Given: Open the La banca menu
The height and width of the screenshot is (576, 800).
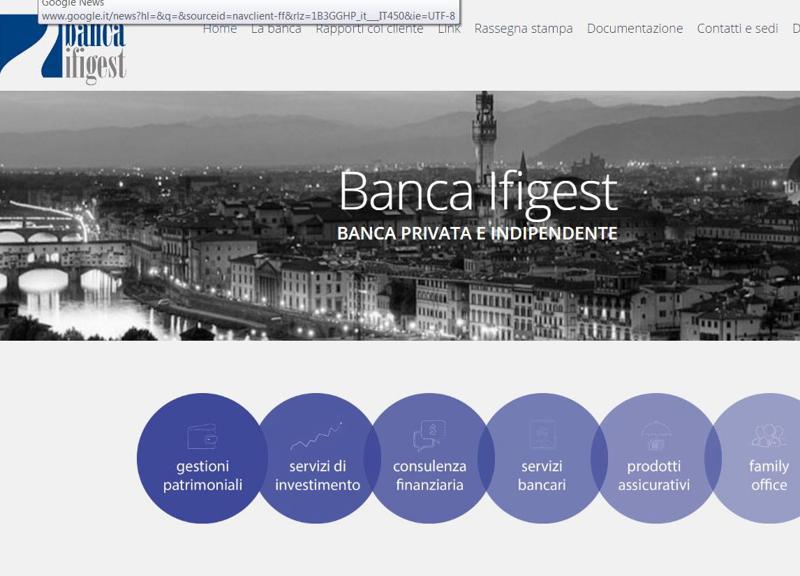Looking at the screenshot, I should click(x=276, y=29).
